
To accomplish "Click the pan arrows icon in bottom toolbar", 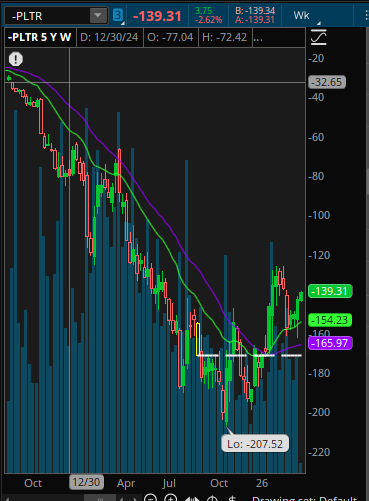I will tap(192, 498).
